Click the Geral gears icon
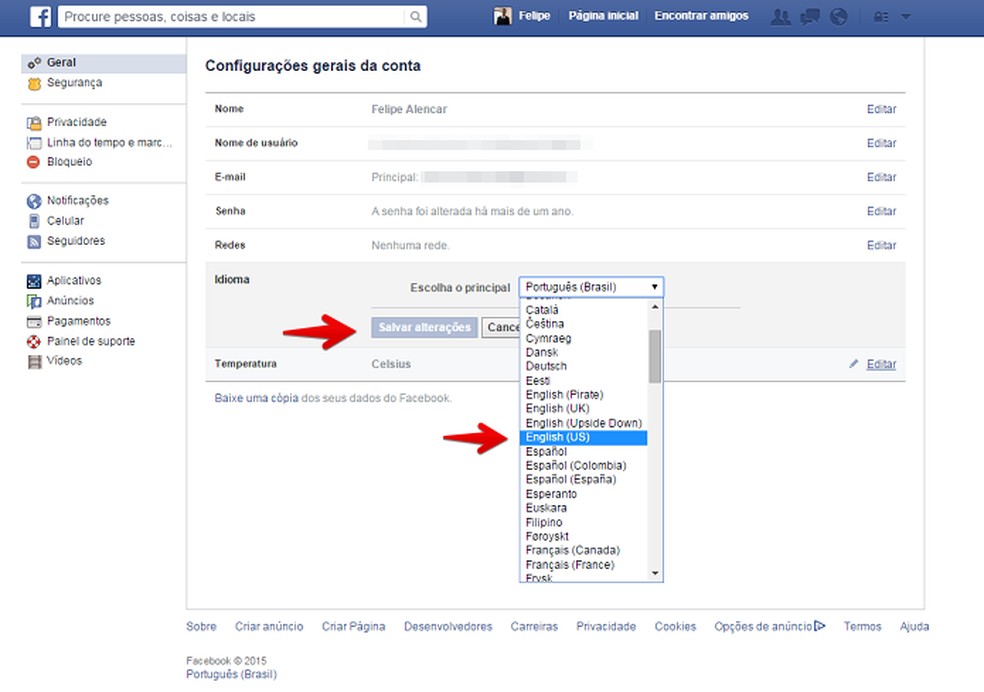Viewport: 984px width, 692px height. point(34,63)
